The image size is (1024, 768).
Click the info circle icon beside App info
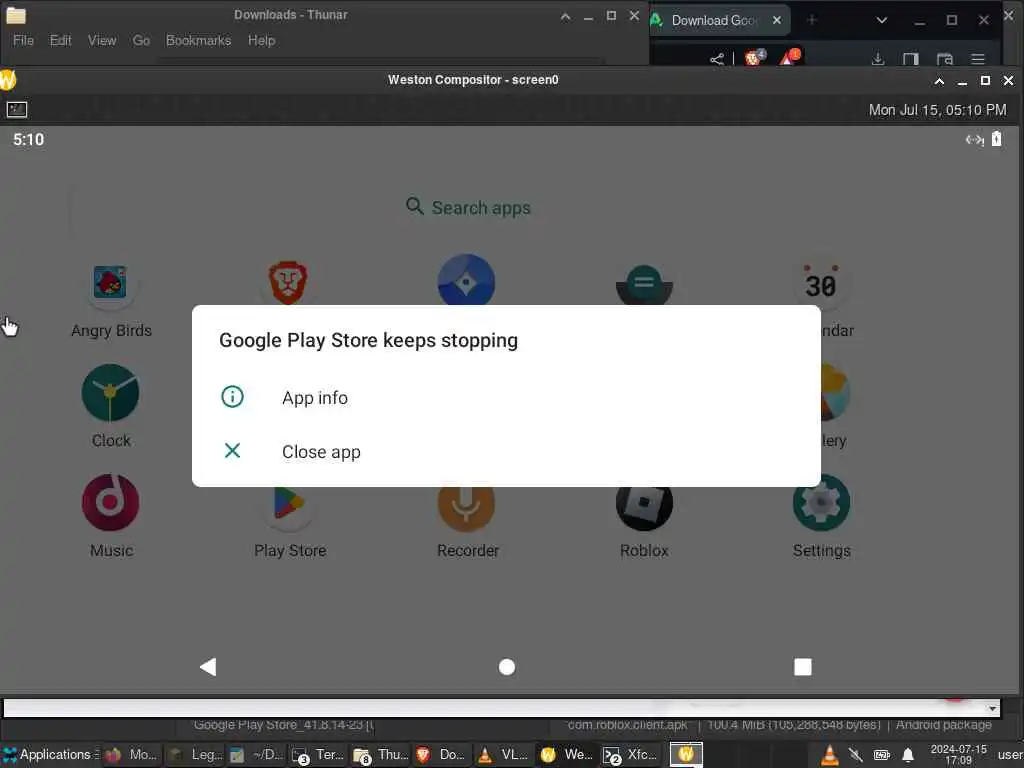232,396
